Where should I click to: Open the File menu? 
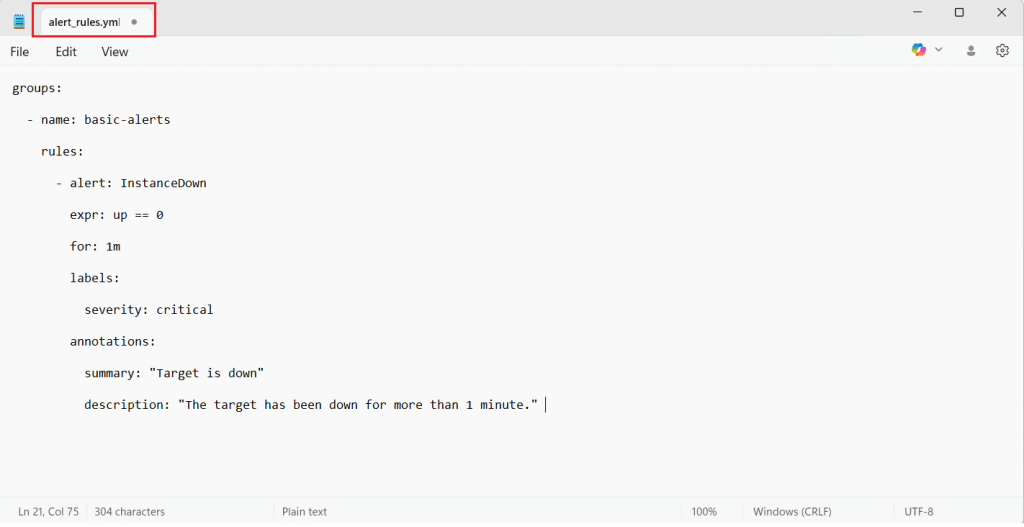click(x=19, y=52)
